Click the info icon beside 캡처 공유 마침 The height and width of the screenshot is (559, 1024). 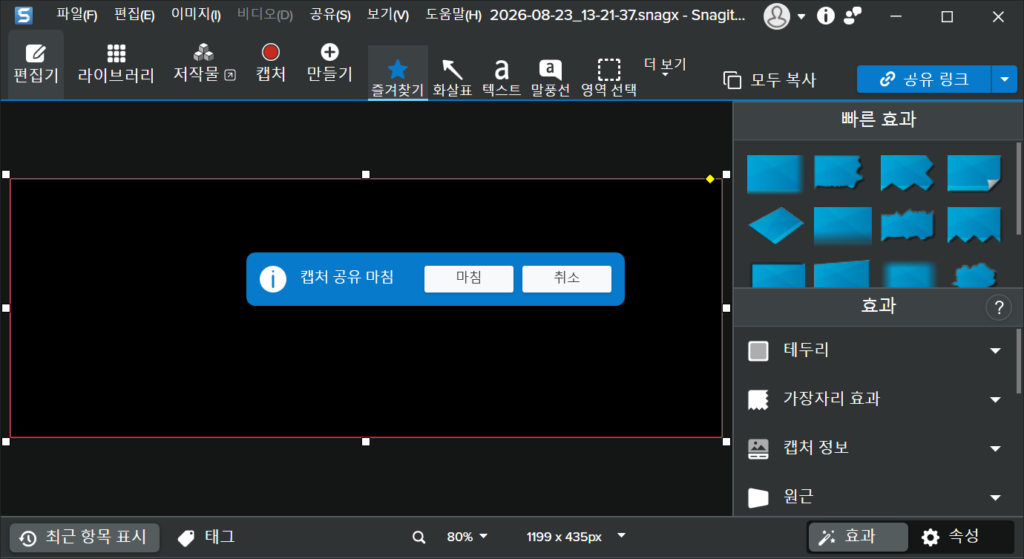click(273, 279)
